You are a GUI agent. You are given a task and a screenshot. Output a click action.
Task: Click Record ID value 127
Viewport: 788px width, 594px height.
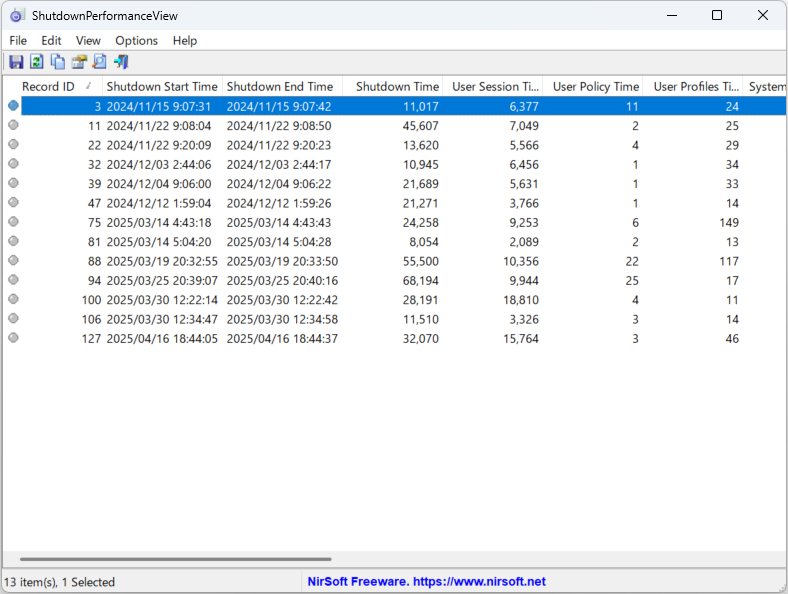[x=91, y=339]
